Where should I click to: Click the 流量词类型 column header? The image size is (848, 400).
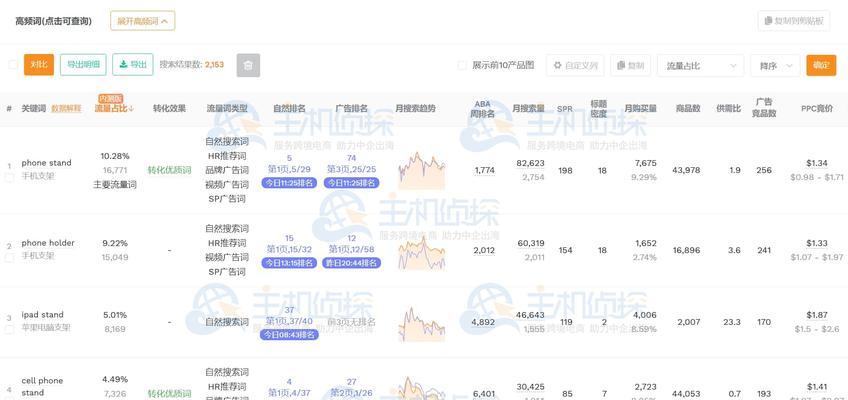pos(227,108)
